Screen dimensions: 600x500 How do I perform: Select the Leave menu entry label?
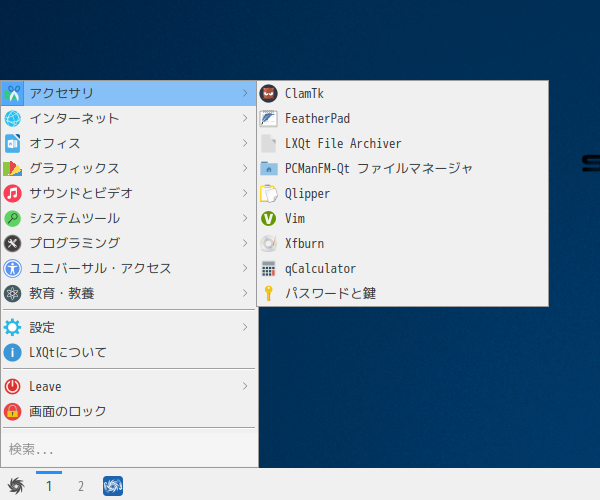coord(45,386)
